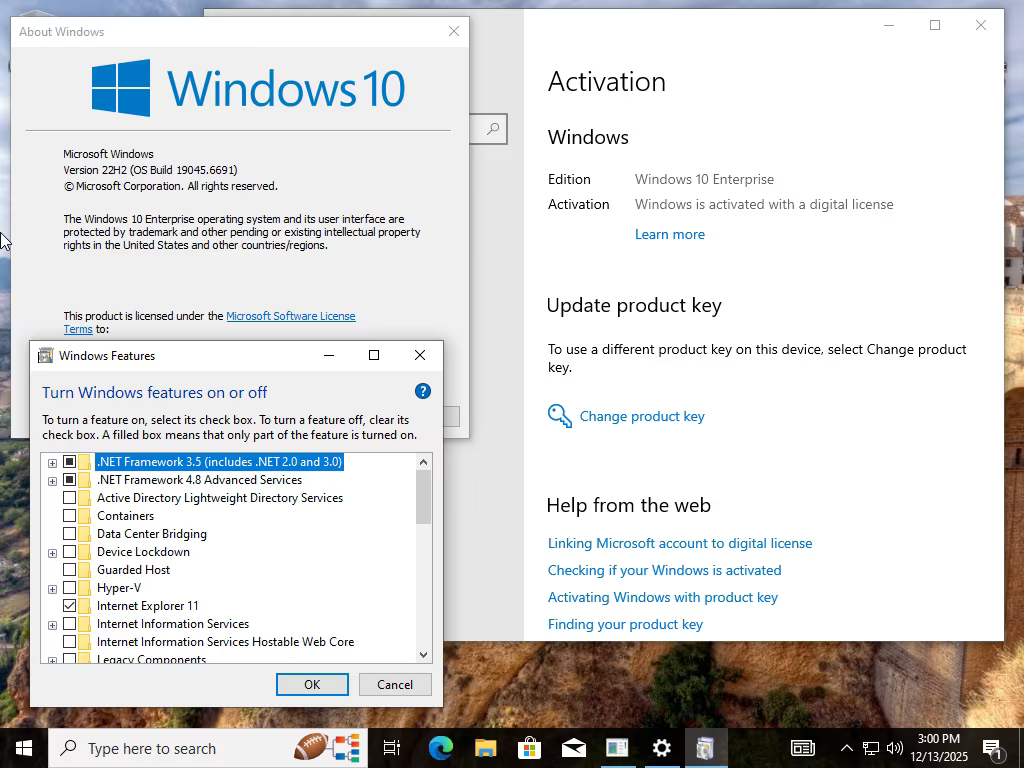Viewport: 1024px width, 768px height.
Task: Cancel the Windows Features dialog
Action: [395, 684]
